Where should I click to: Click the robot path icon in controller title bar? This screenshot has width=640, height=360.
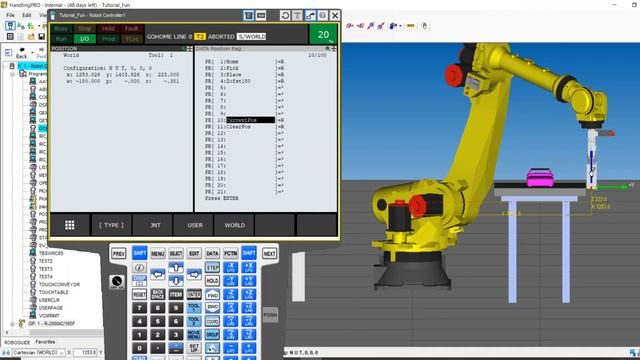click(x=310, y=16)
